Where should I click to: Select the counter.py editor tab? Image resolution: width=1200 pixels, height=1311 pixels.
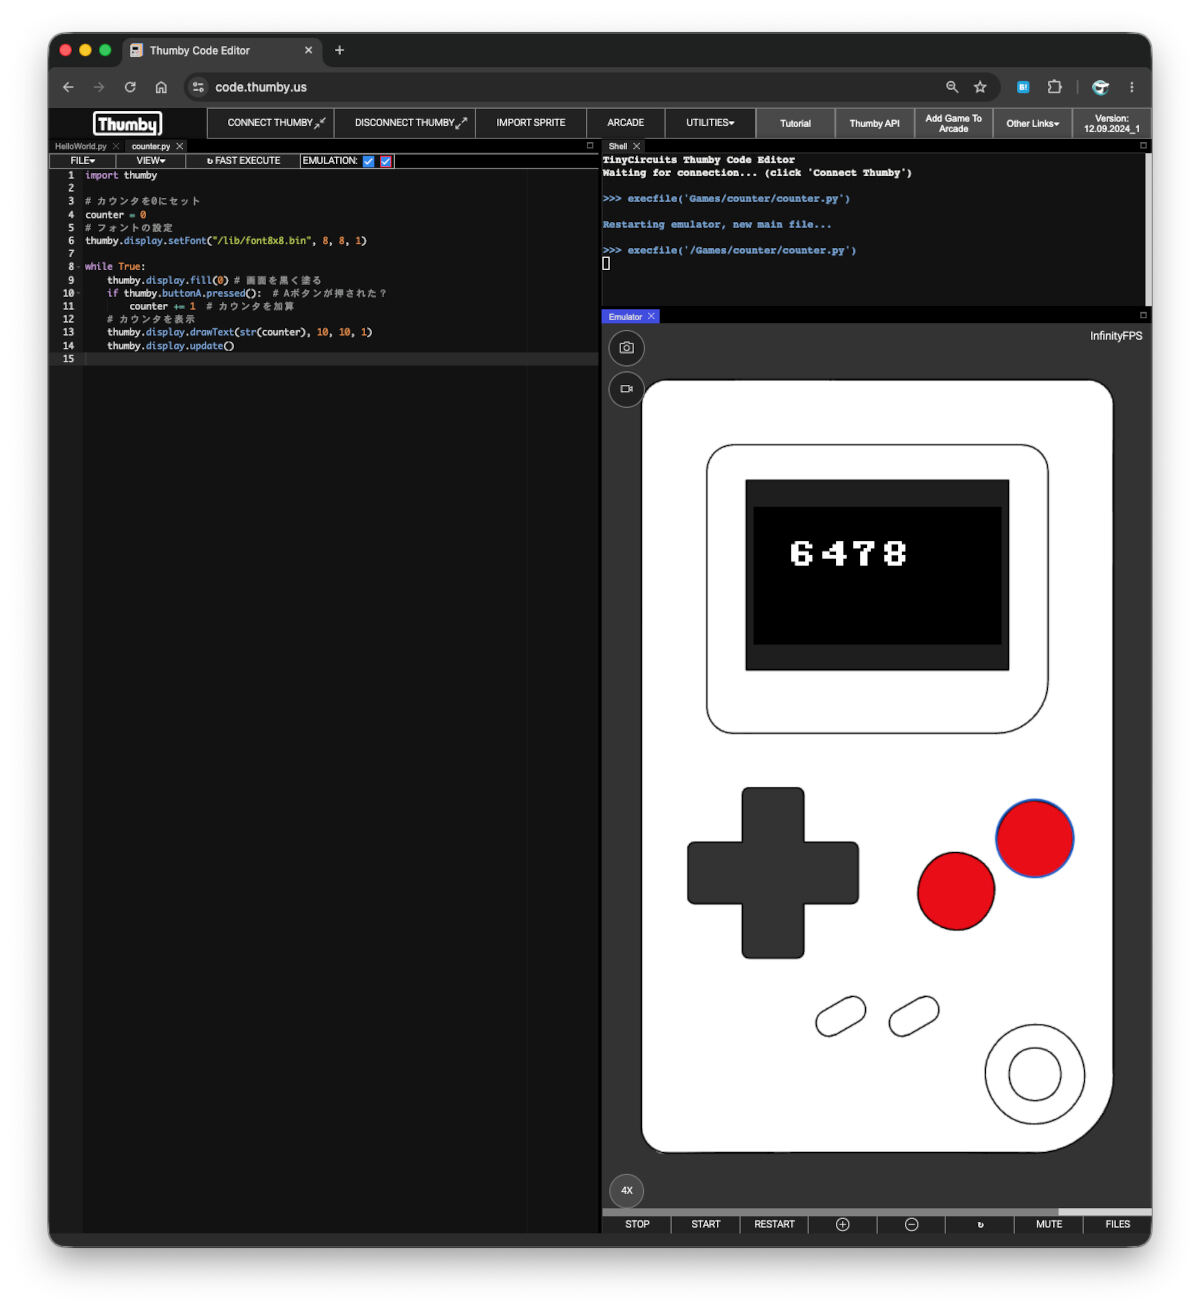[151, 146]
